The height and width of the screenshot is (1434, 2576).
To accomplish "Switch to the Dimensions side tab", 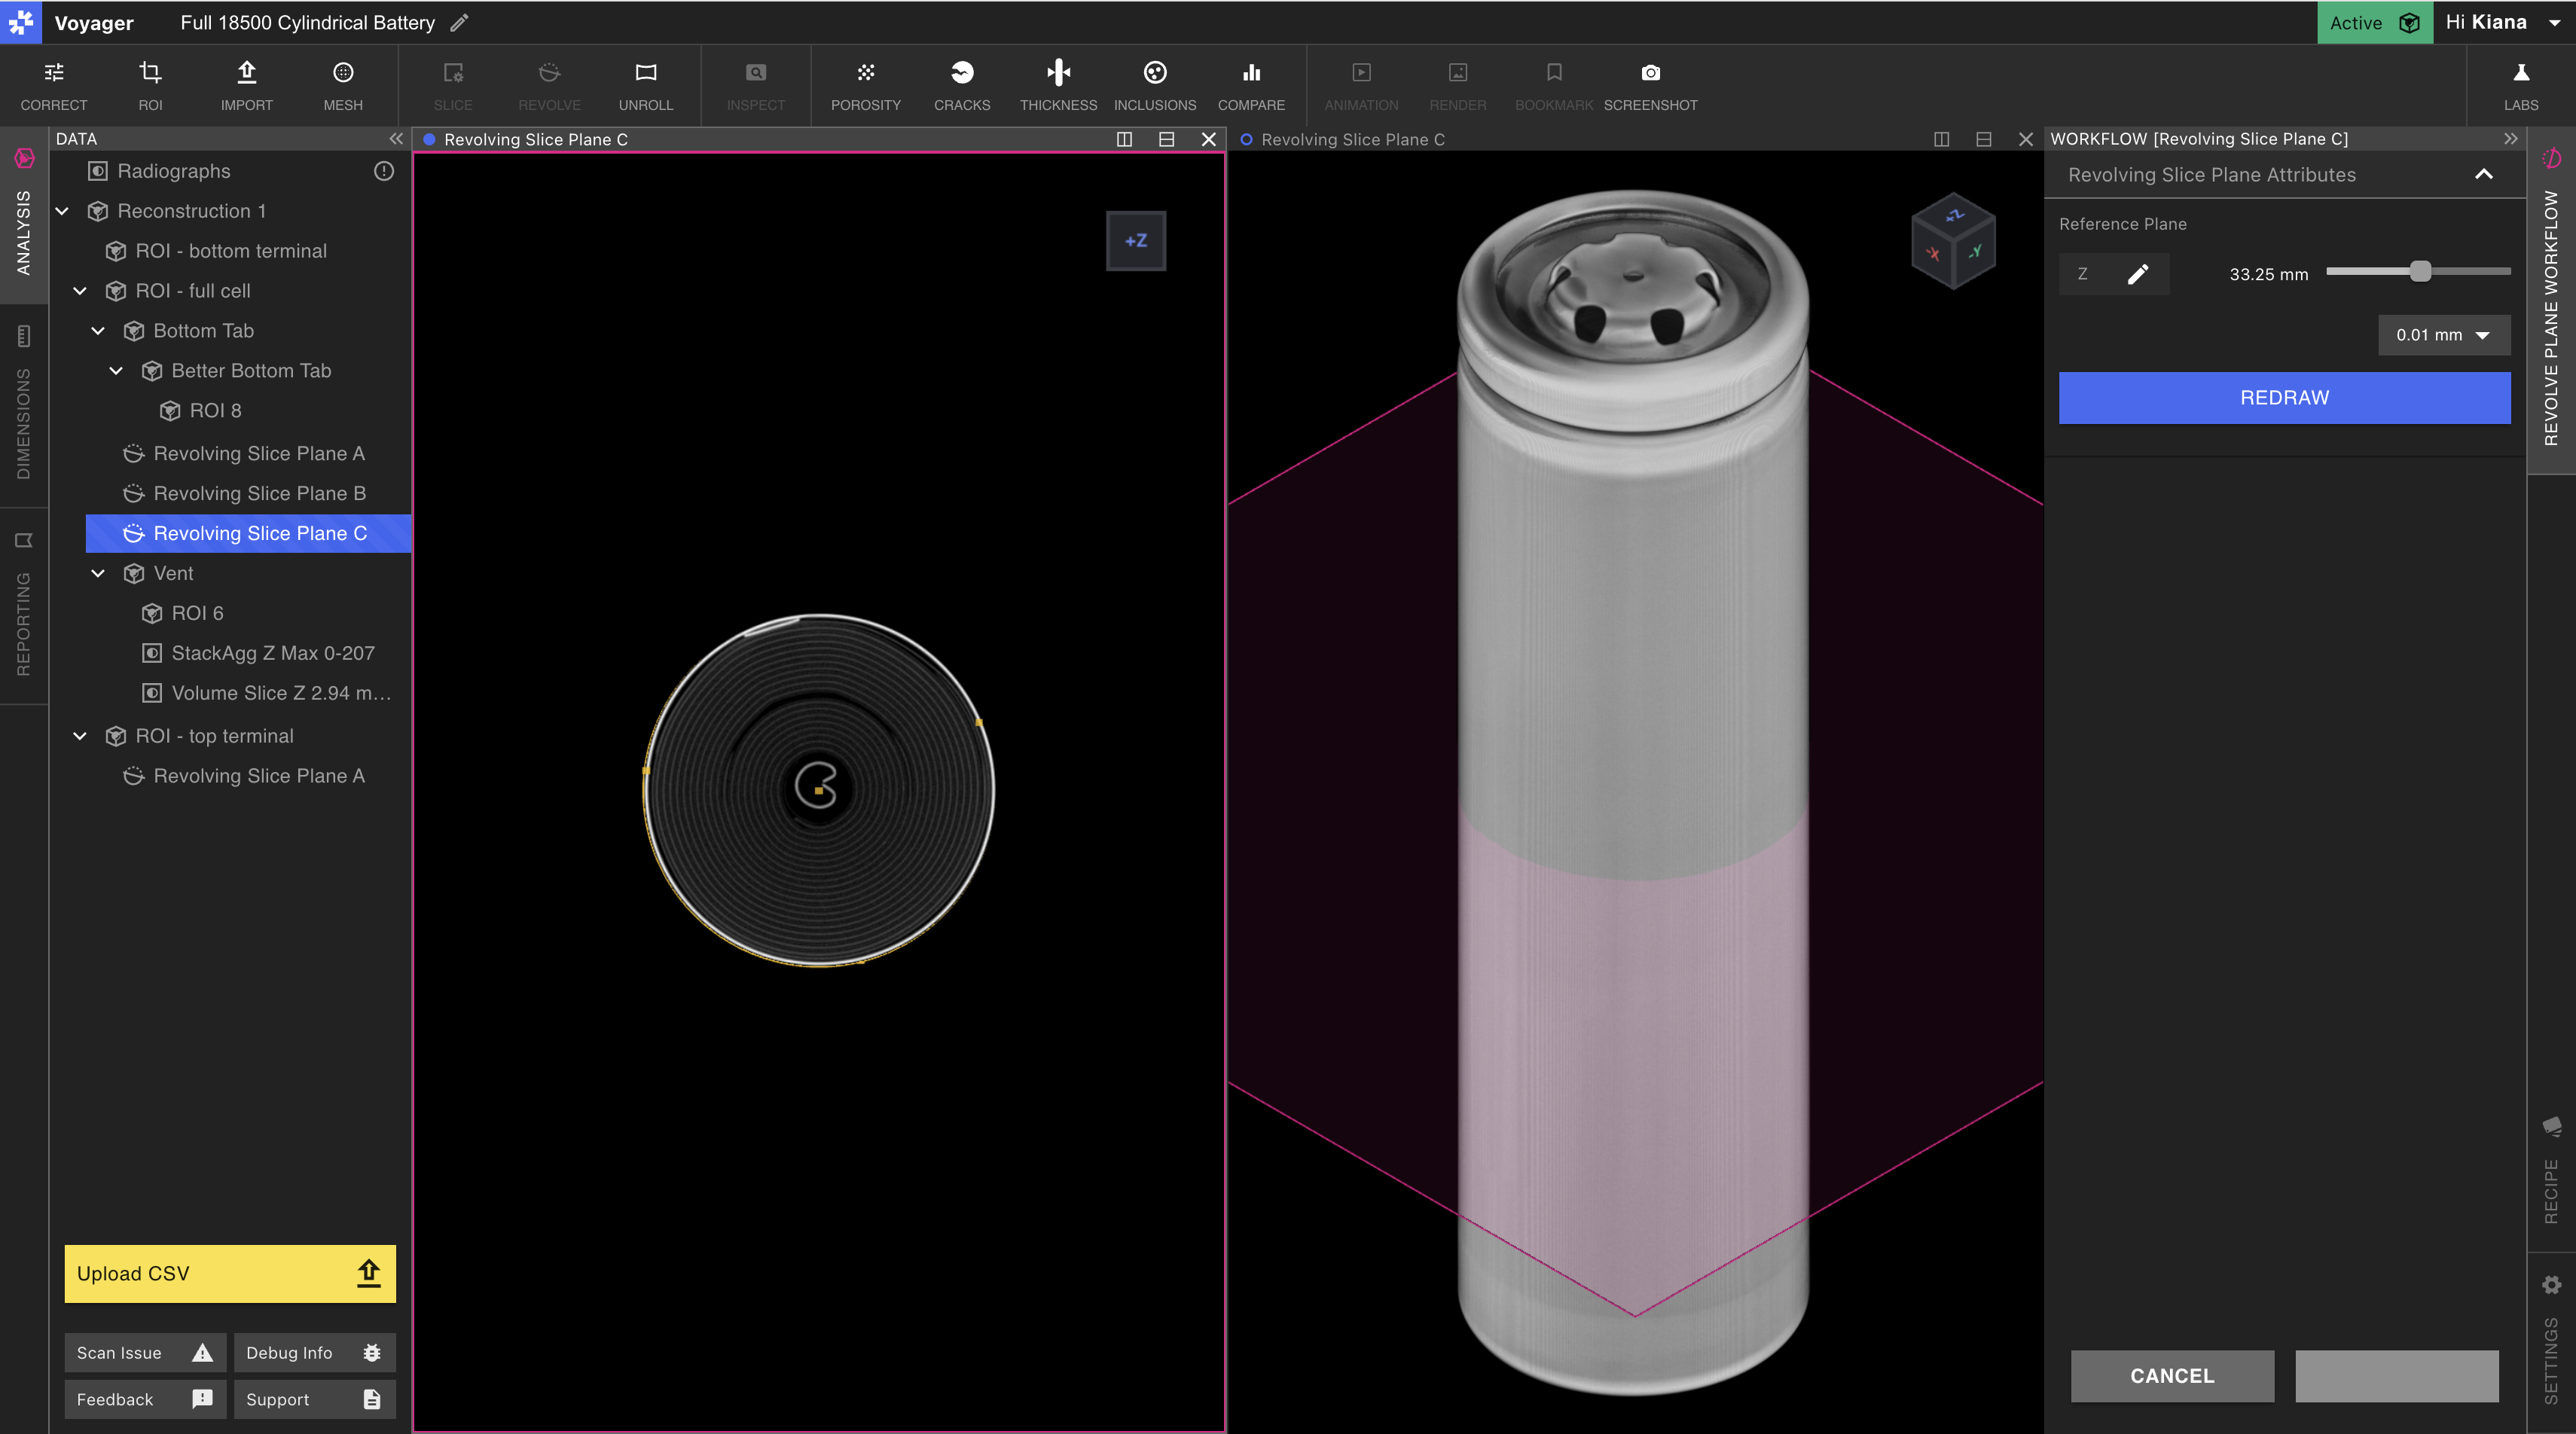I will [24, 404].
